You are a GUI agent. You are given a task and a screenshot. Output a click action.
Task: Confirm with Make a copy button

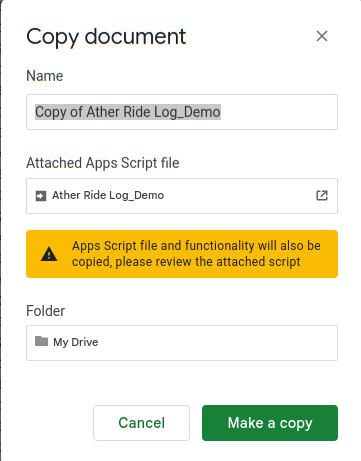(x=270, y=423)
